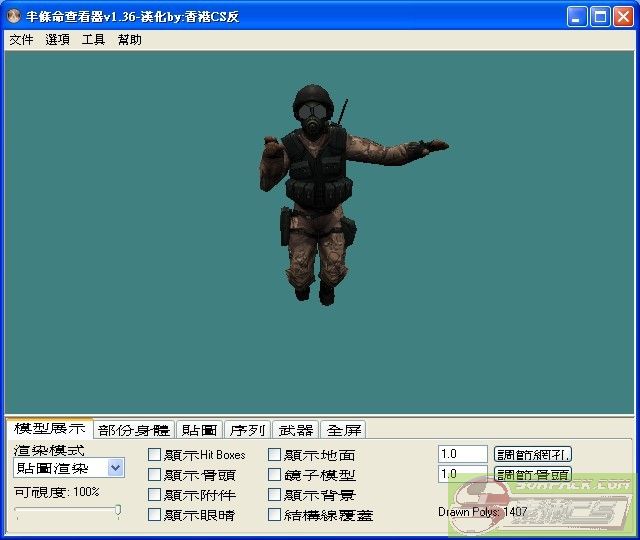Click the input field beside 調節網孔

pos(462,454)
